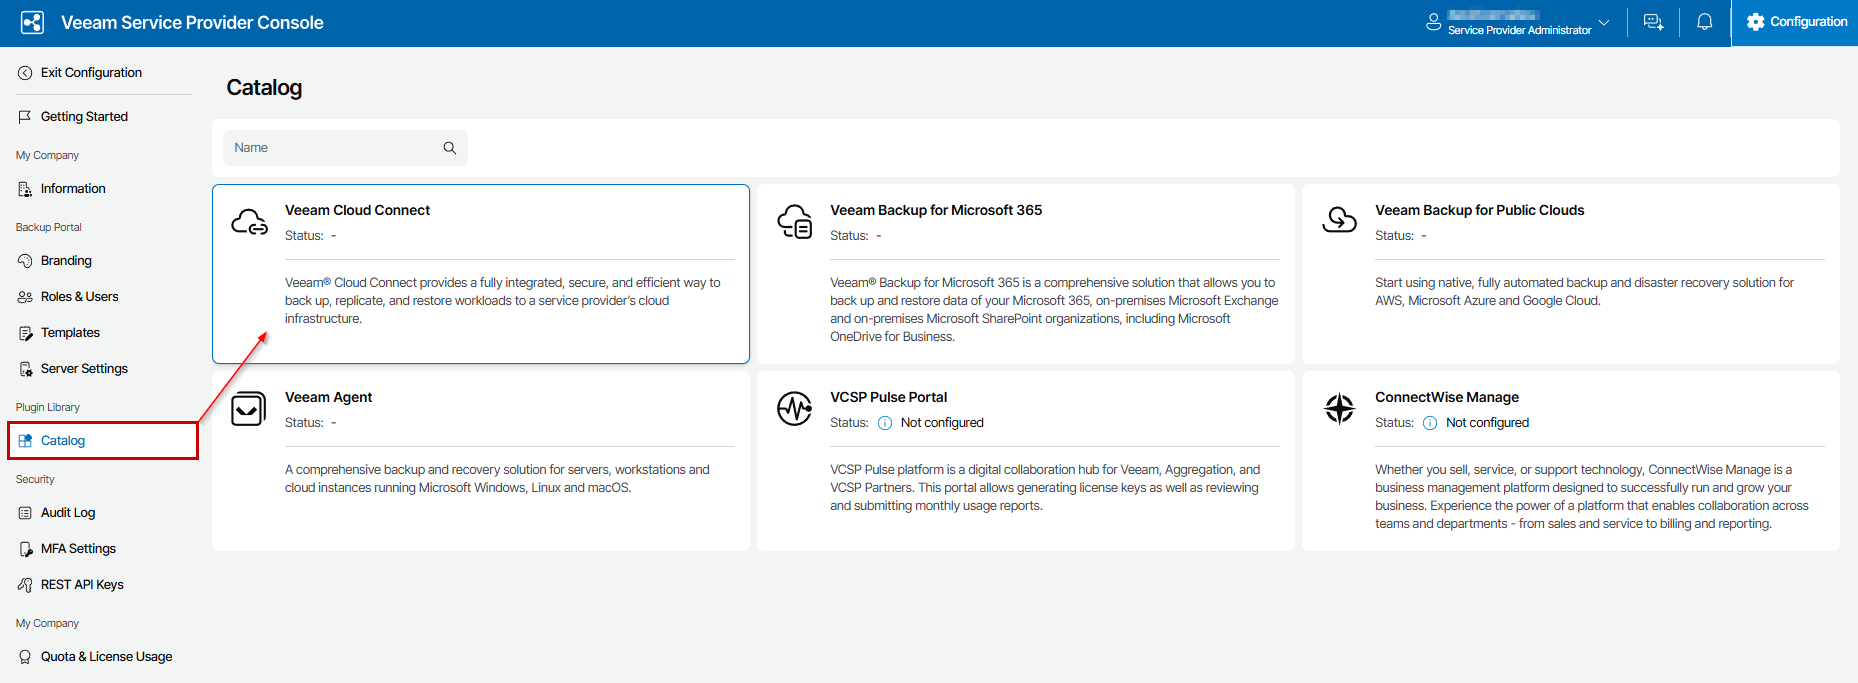
Task: Click the Roles & Users people icon
Action: pos(25,297)
